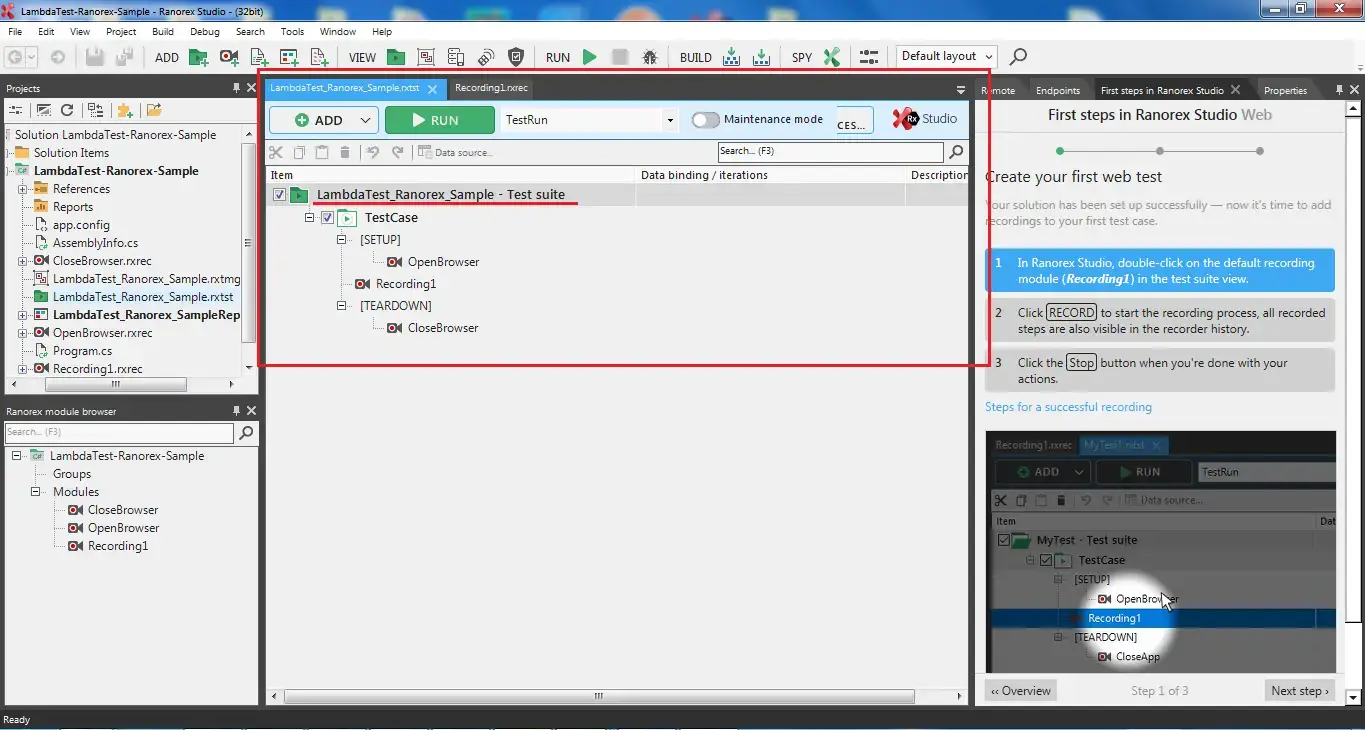1365x730 pixels.
Task: Click the green RUN button
Action: click(x=440, y=120)
